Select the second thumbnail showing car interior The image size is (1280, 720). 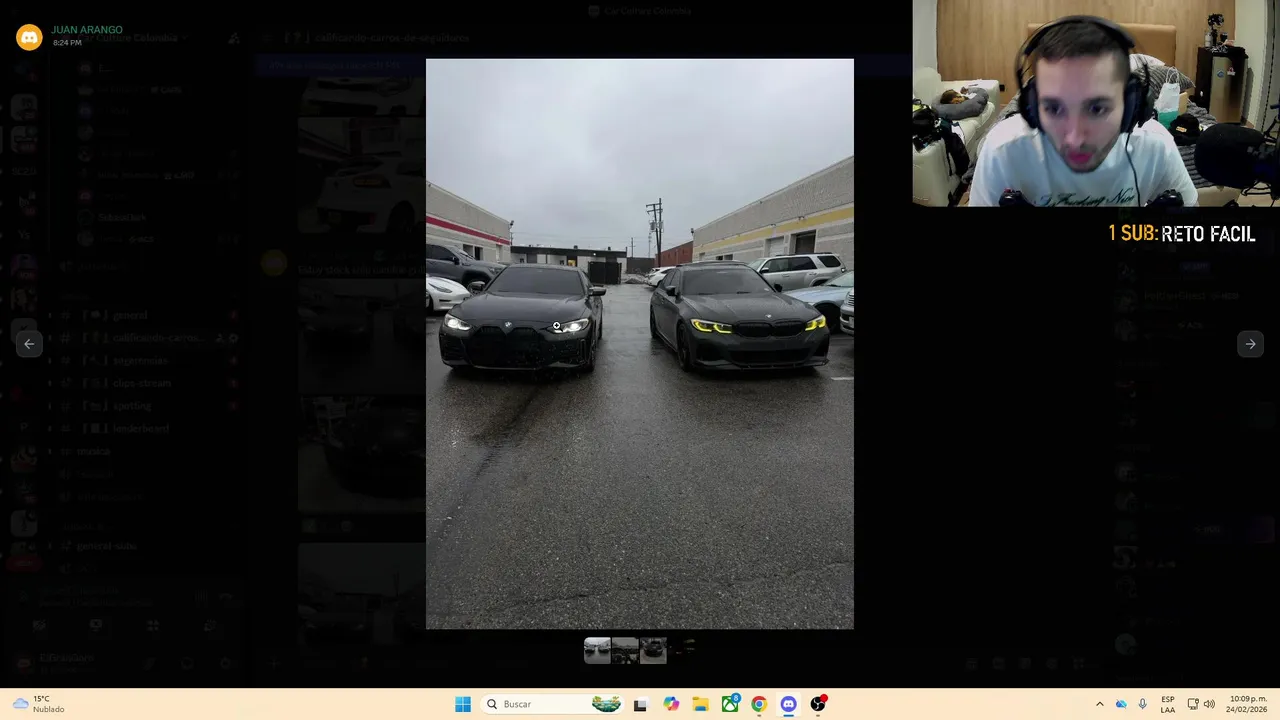click(625, 651)
